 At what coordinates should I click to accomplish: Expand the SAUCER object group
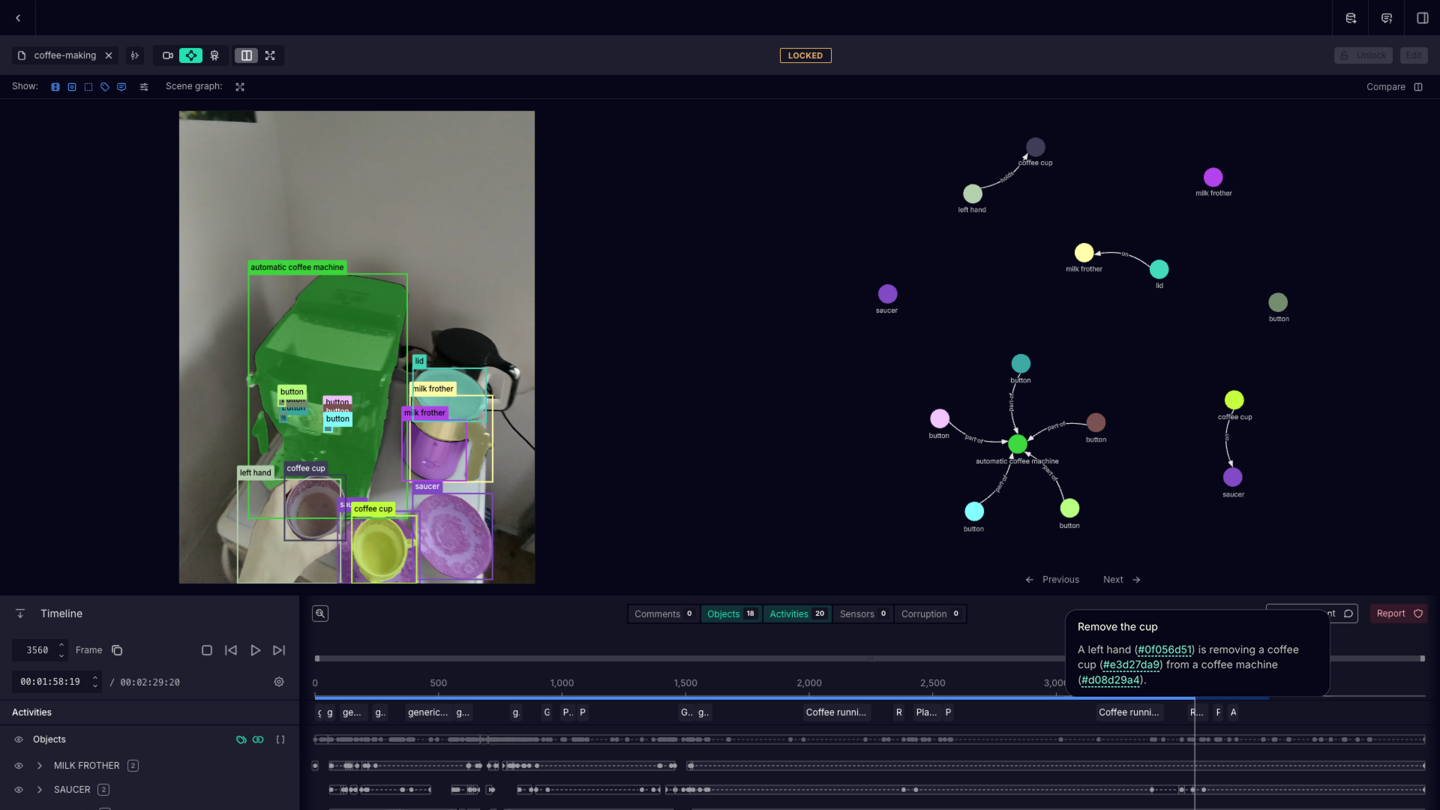pos(40,790)
